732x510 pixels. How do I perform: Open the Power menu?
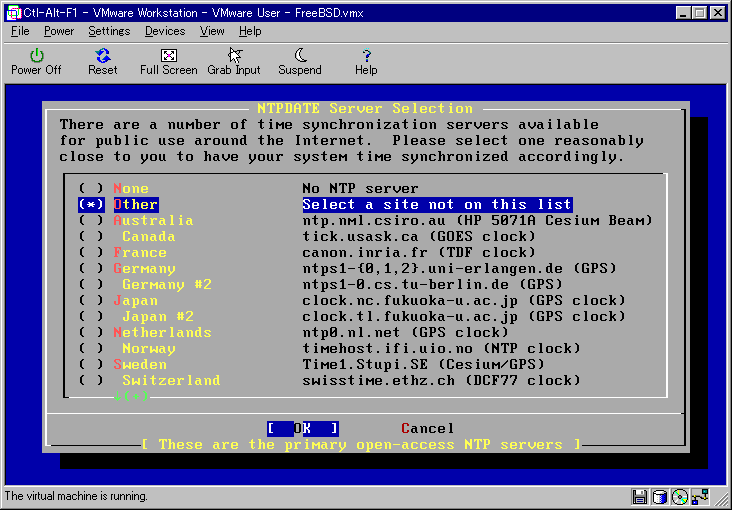59,31
